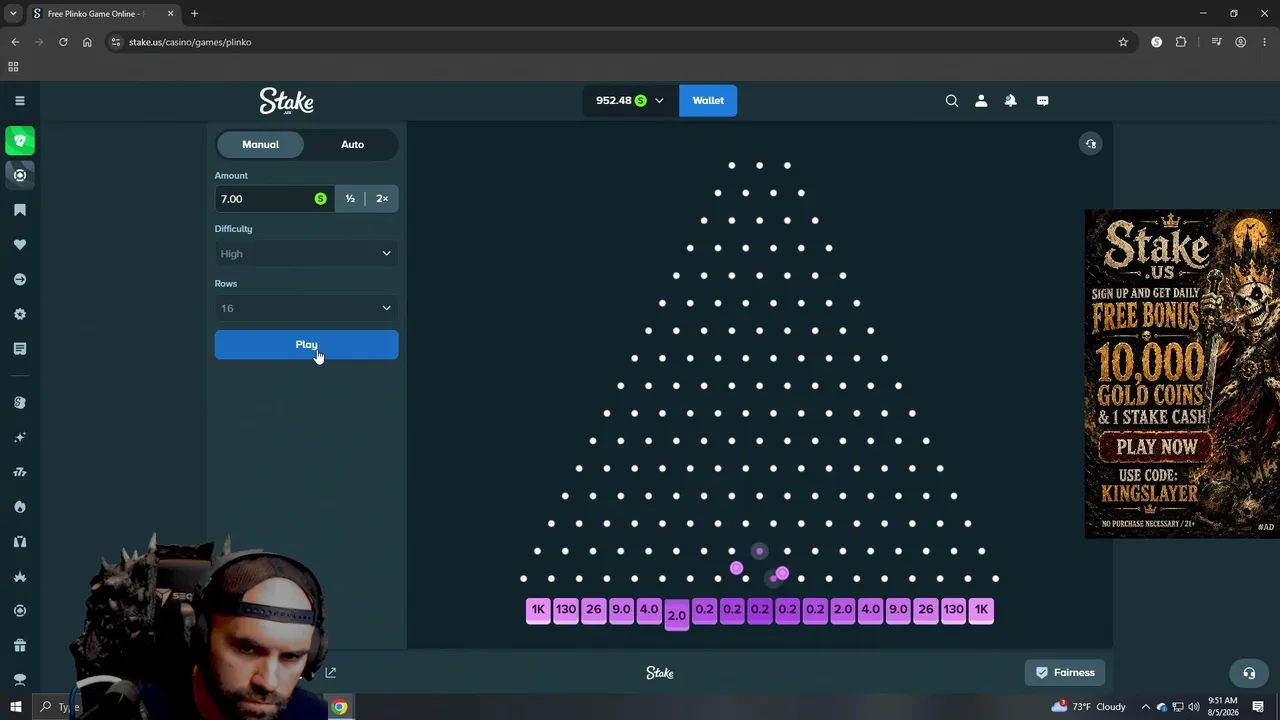Open the Stake hamburger menu

click(x=19, y=100)
